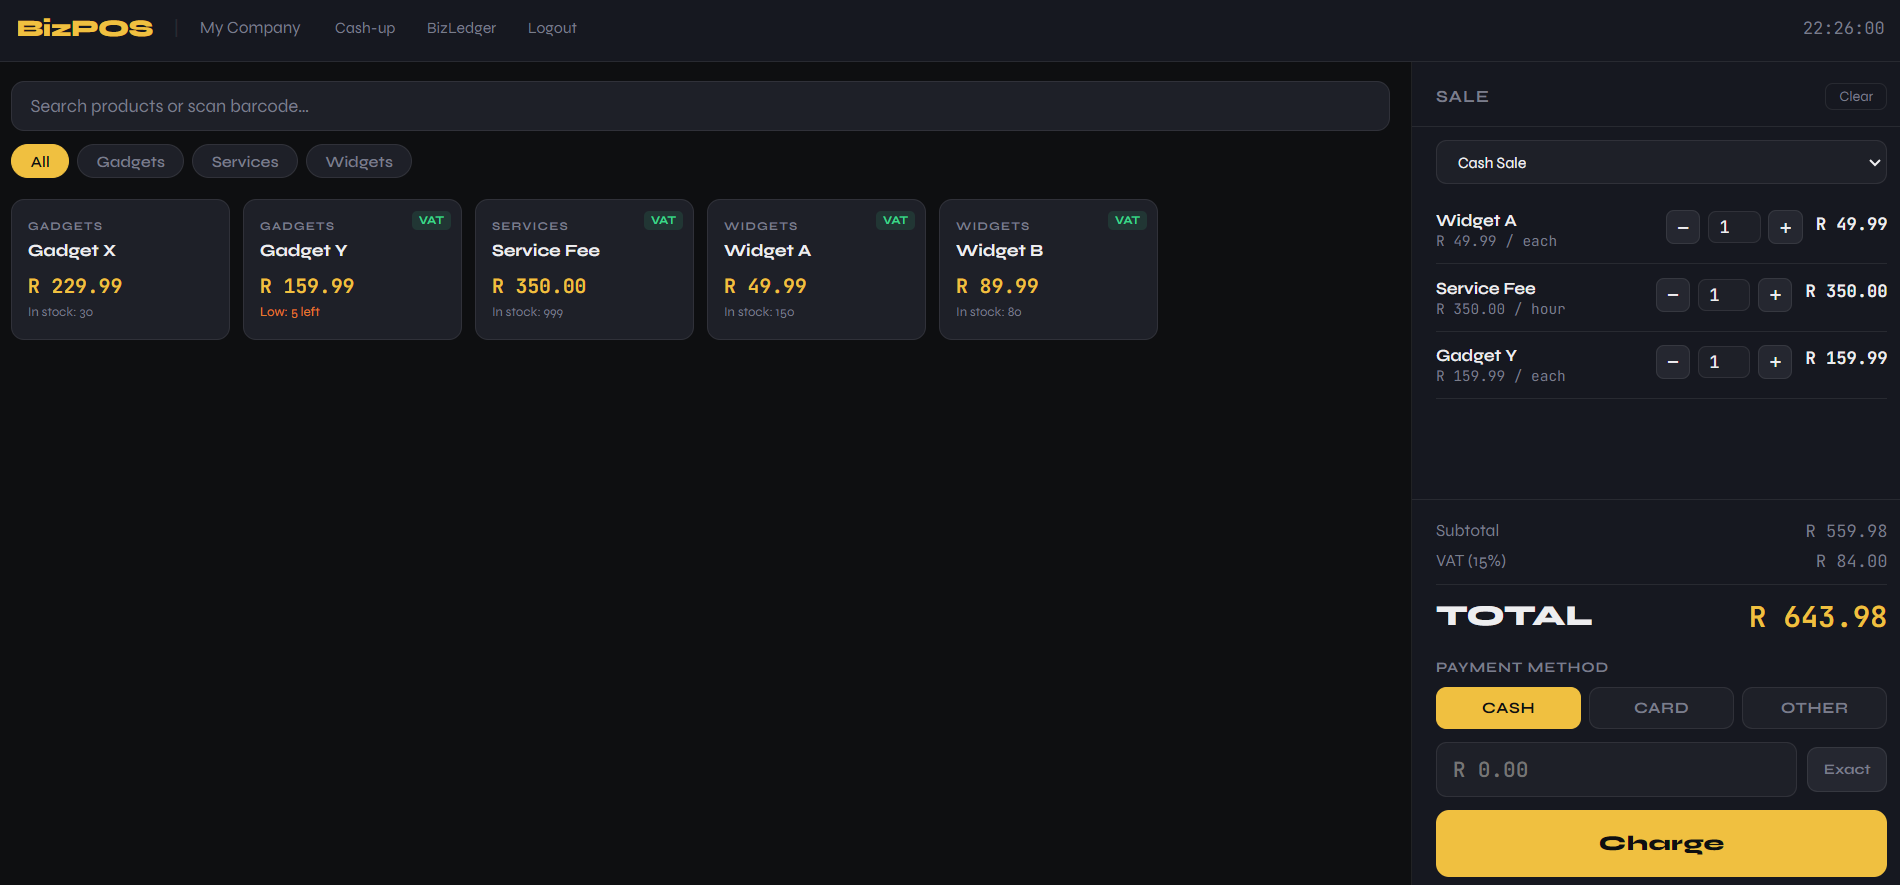Screen dimensions: 1900x885
Task: Add Widget A product card to sale
Action: tap(816, 269)
